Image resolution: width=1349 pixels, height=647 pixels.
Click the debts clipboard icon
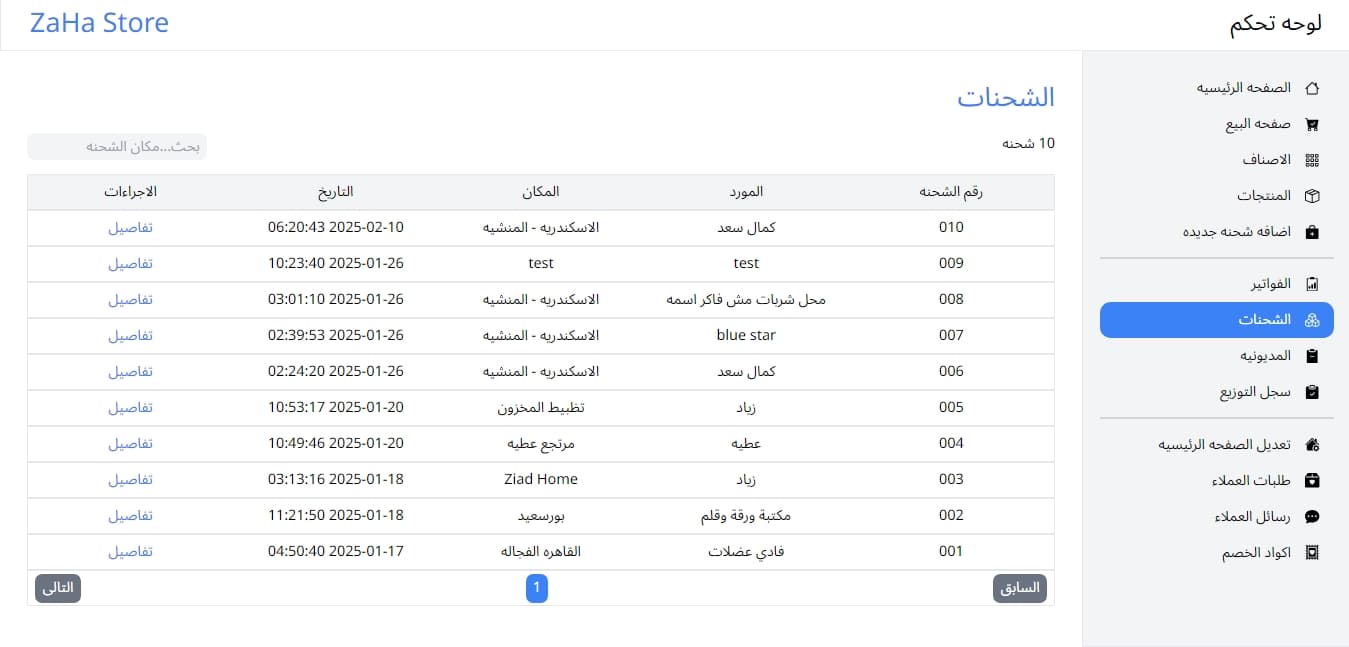click(1313, 356)
